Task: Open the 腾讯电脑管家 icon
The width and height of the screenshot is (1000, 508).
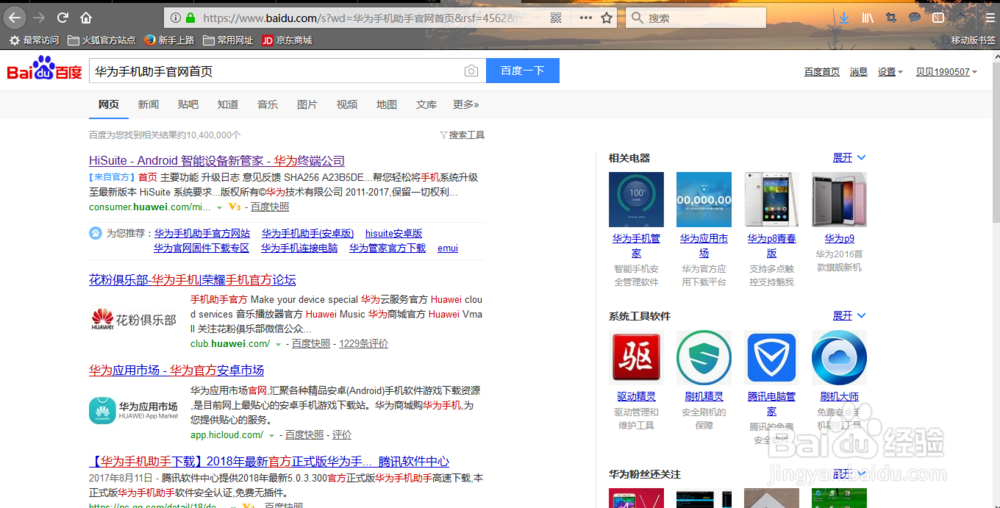Action: (x=771, y=358)
